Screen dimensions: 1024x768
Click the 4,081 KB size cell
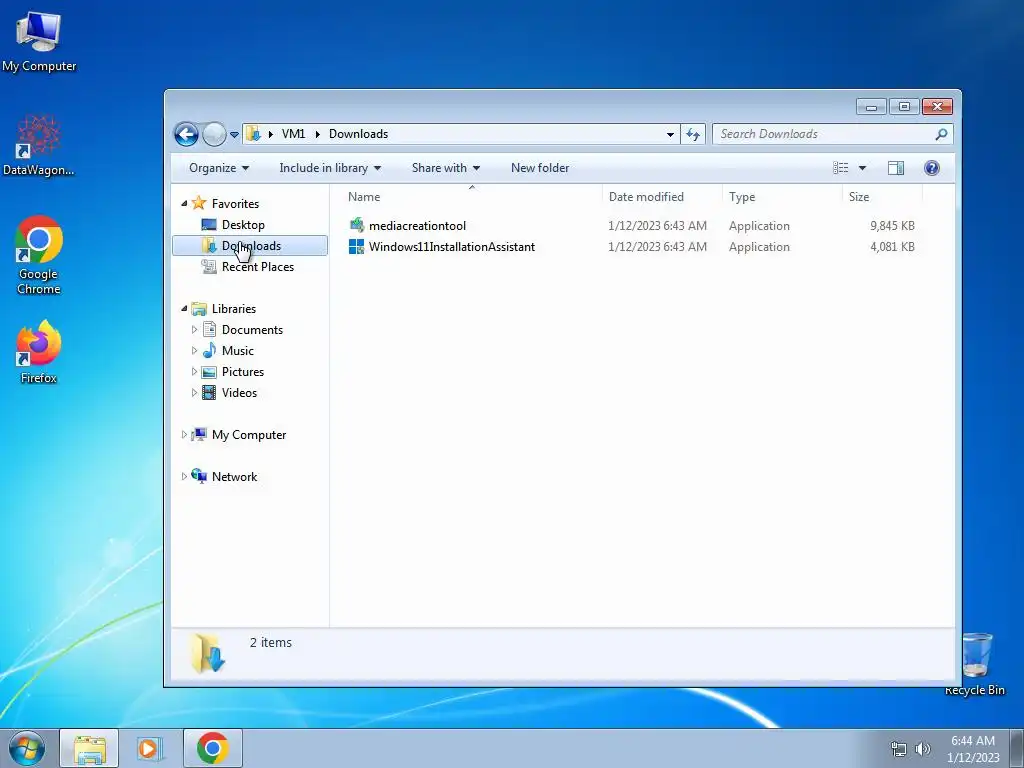892,247
